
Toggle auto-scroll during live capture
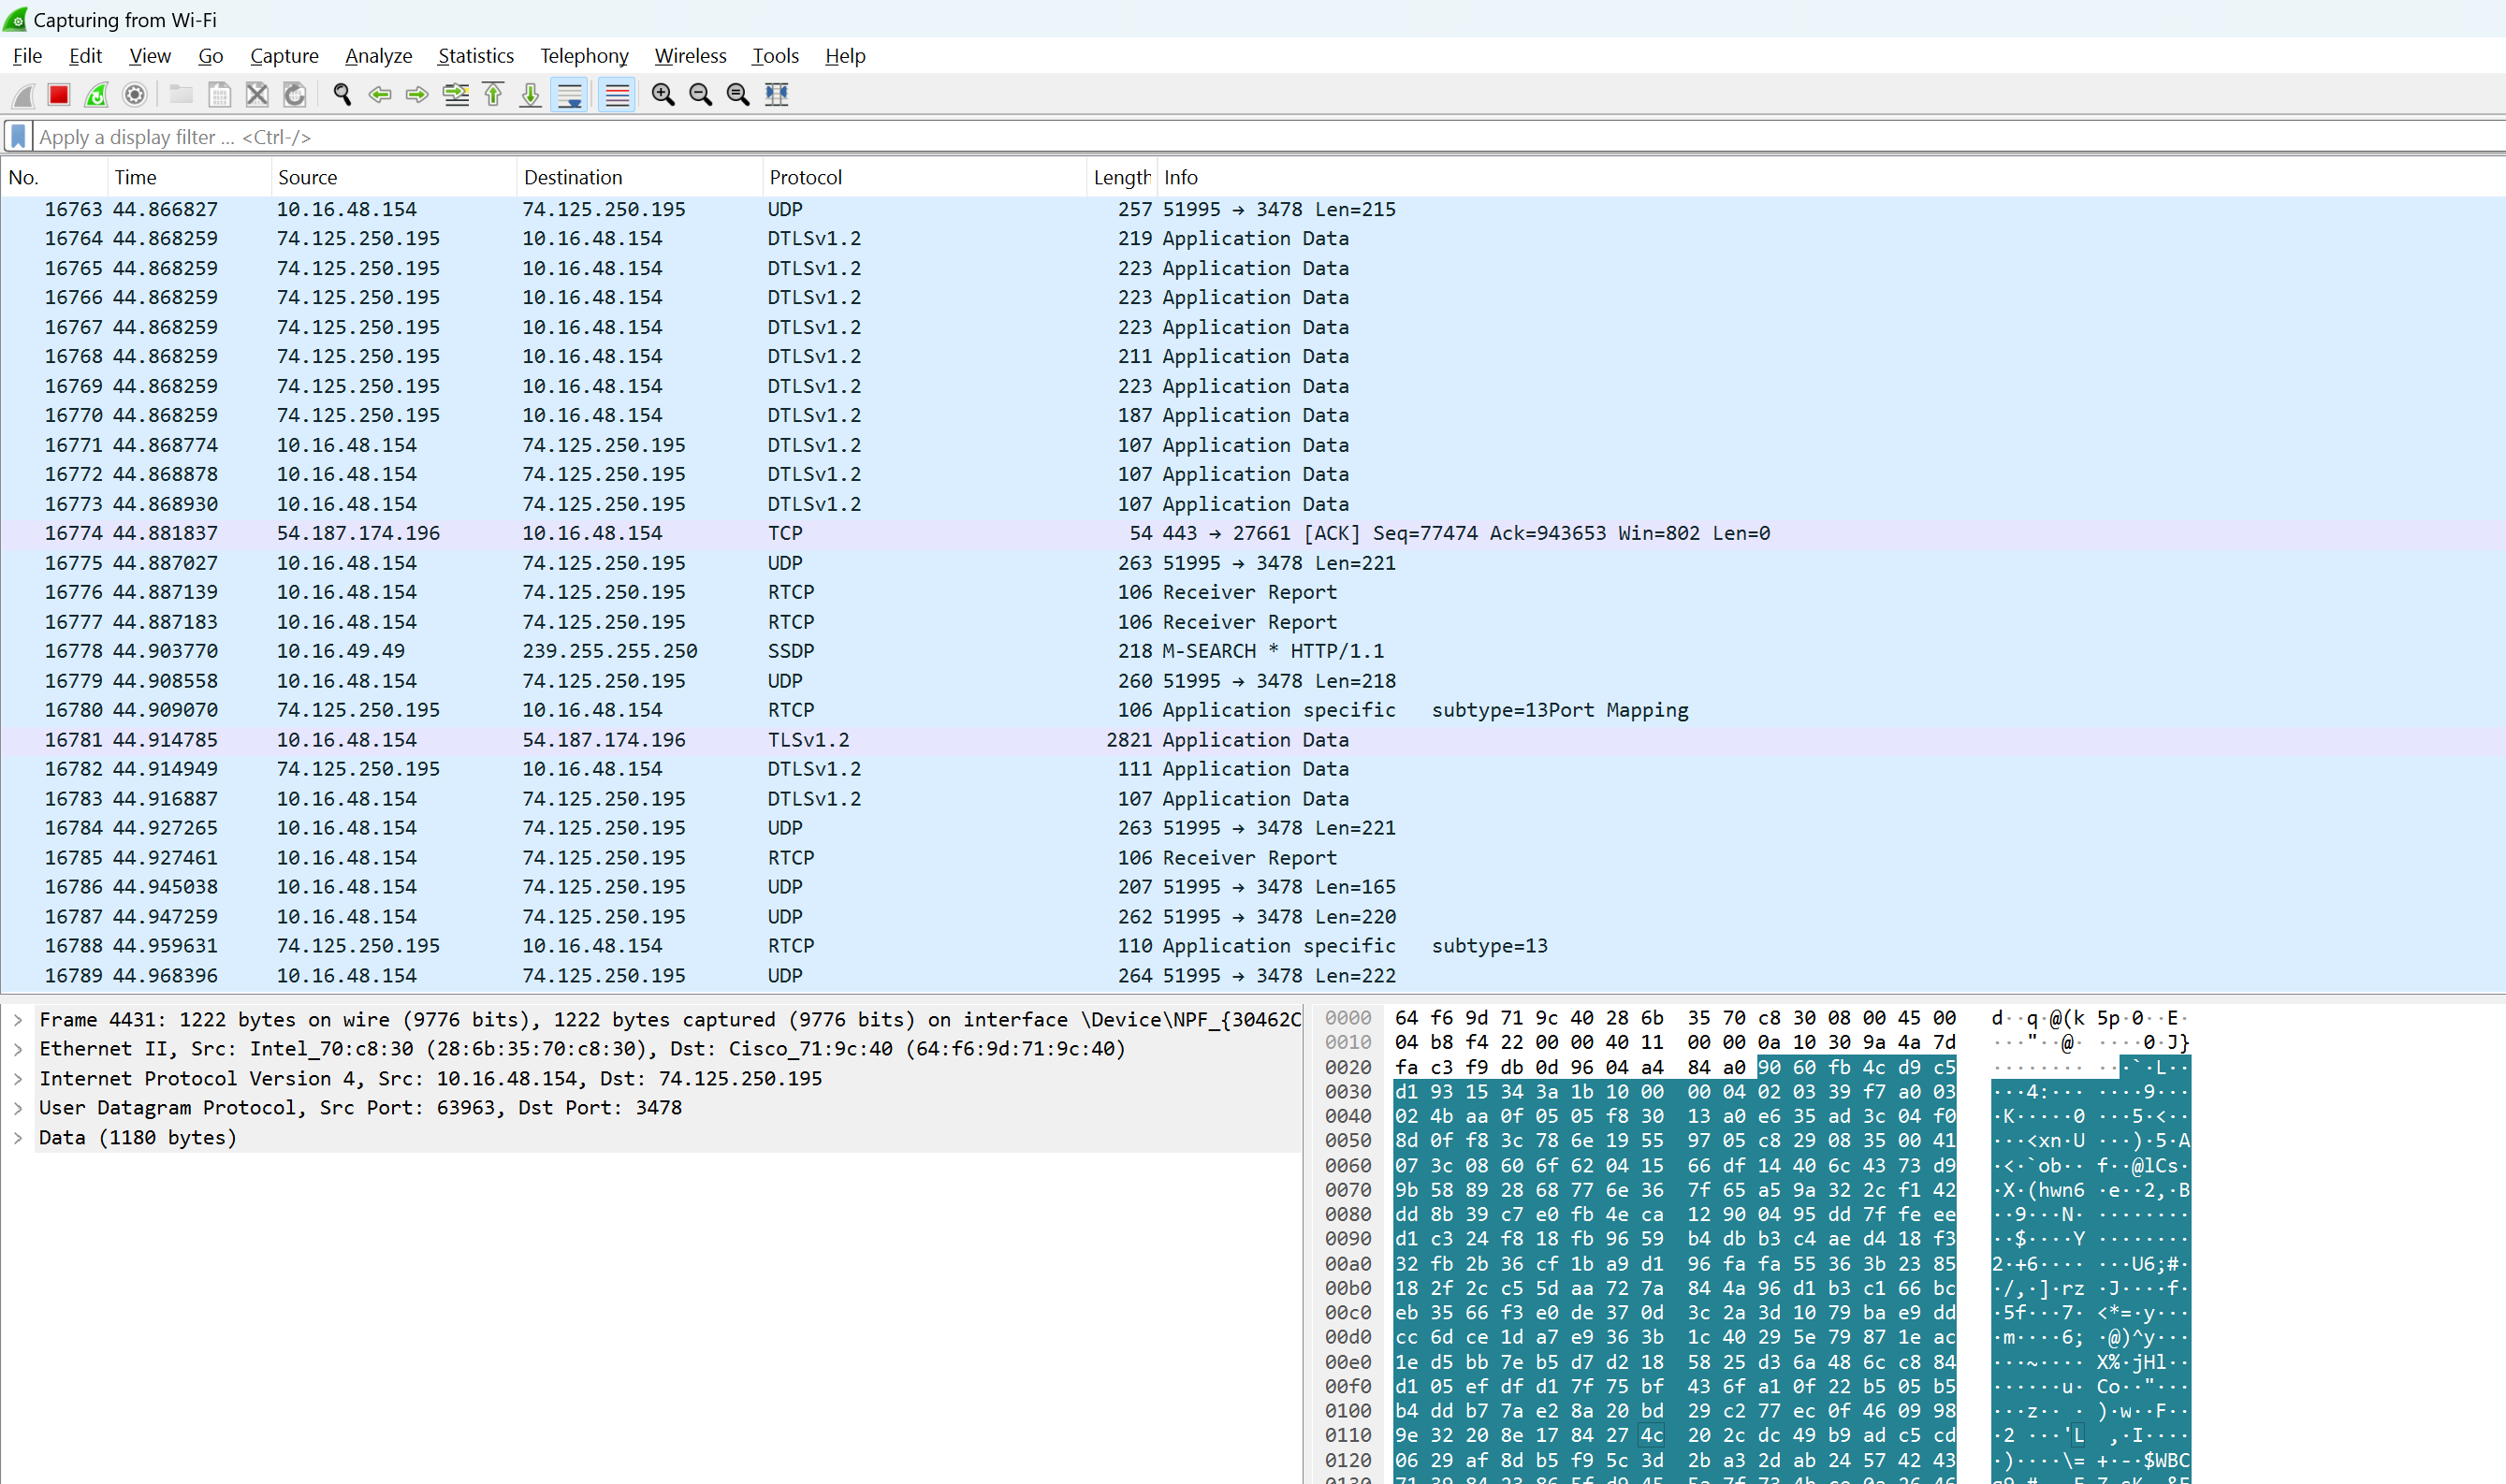pyautogui.click(x=569, y=95)
